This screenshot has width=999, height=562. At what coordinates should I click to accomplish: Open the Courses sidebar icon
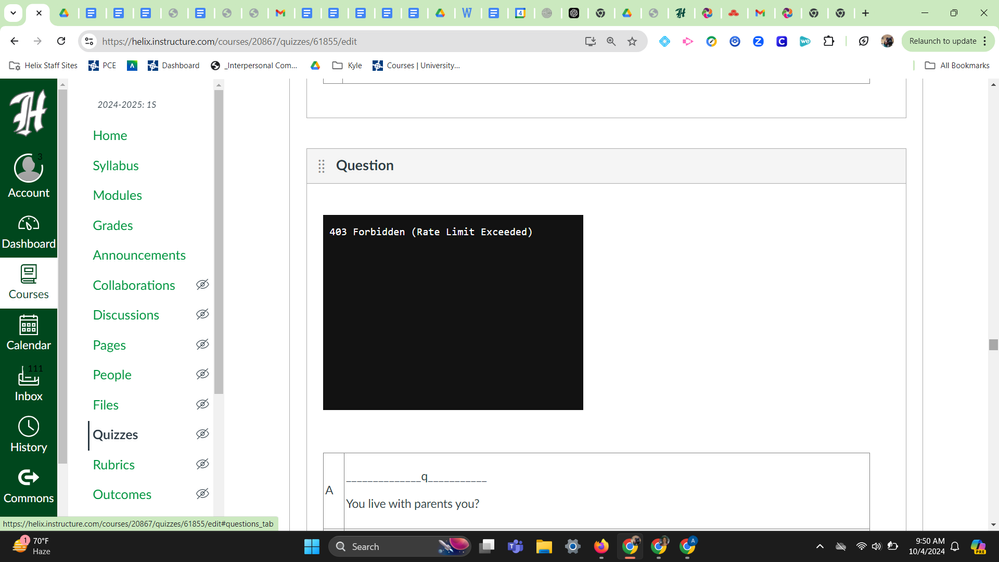[28, 282]
